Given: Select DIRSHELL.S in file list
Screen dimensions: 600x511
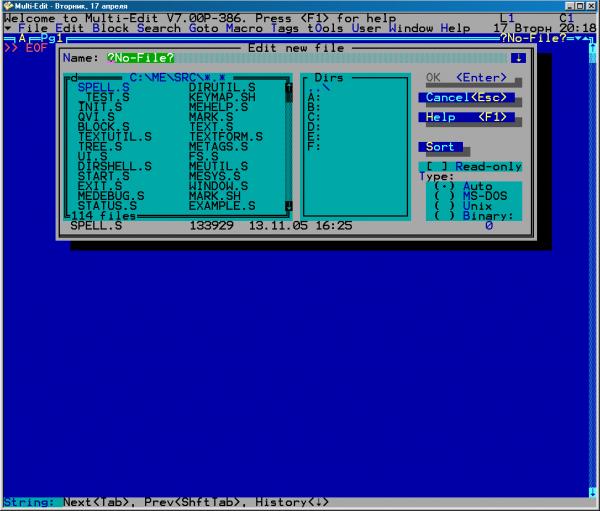Looking at the screenshot, I should (x=114, y=167).
